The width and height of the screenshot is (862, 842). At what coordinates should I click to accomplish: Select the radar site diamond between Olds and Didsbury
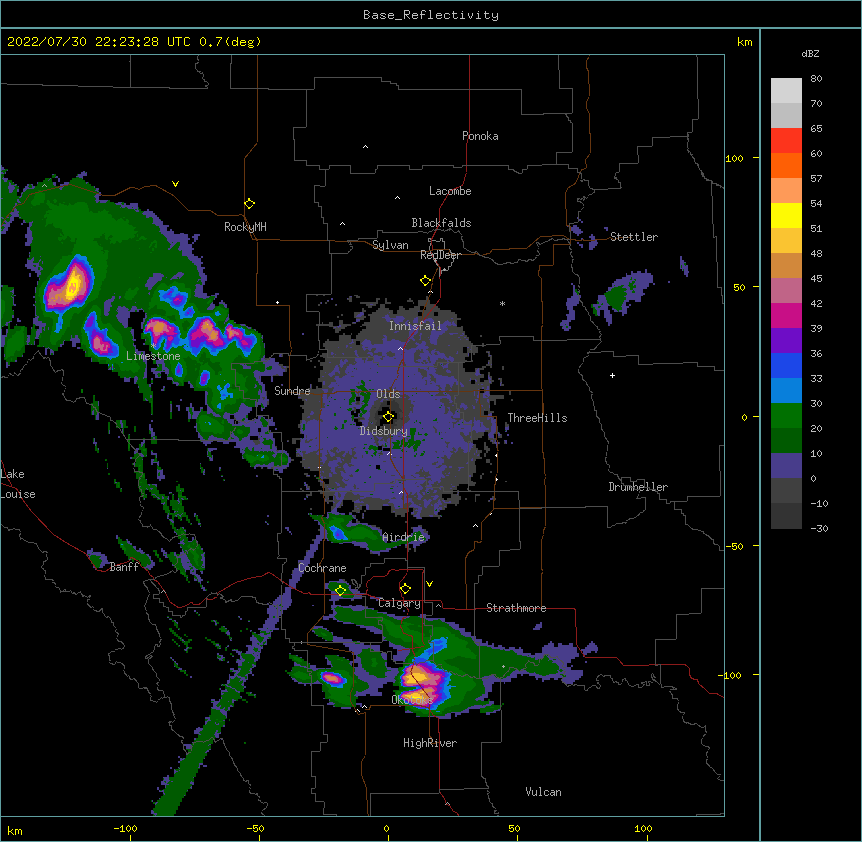click(388, 416)
